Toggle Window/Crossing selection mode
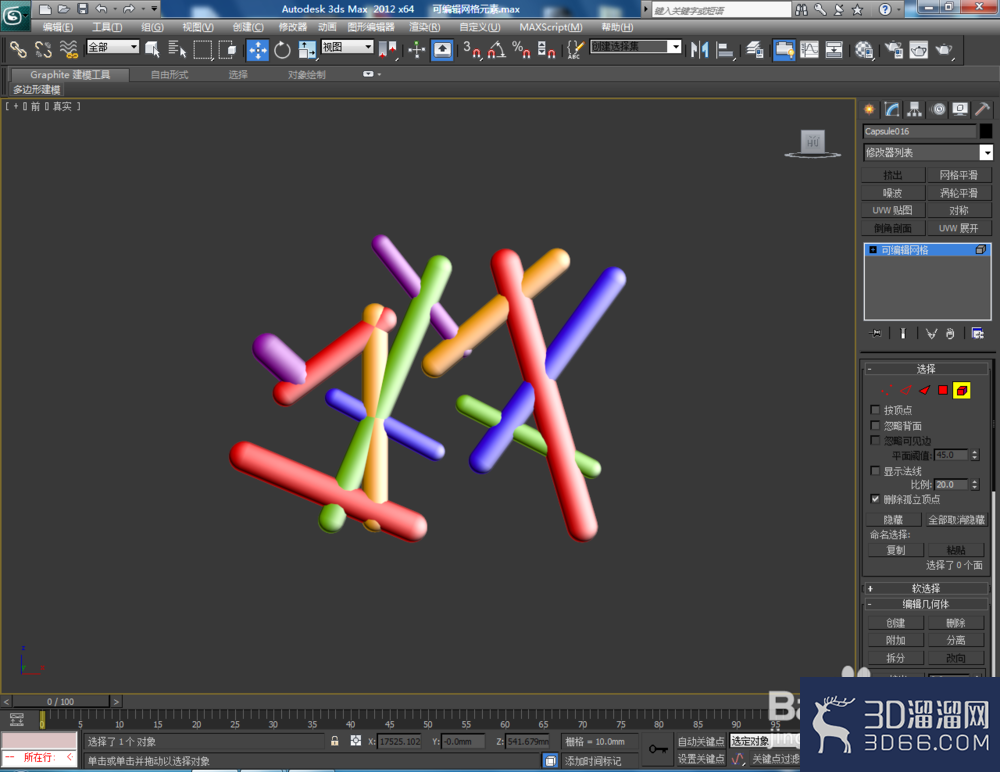This screenshot has width=1000, height=772. [x=227, y=49]
